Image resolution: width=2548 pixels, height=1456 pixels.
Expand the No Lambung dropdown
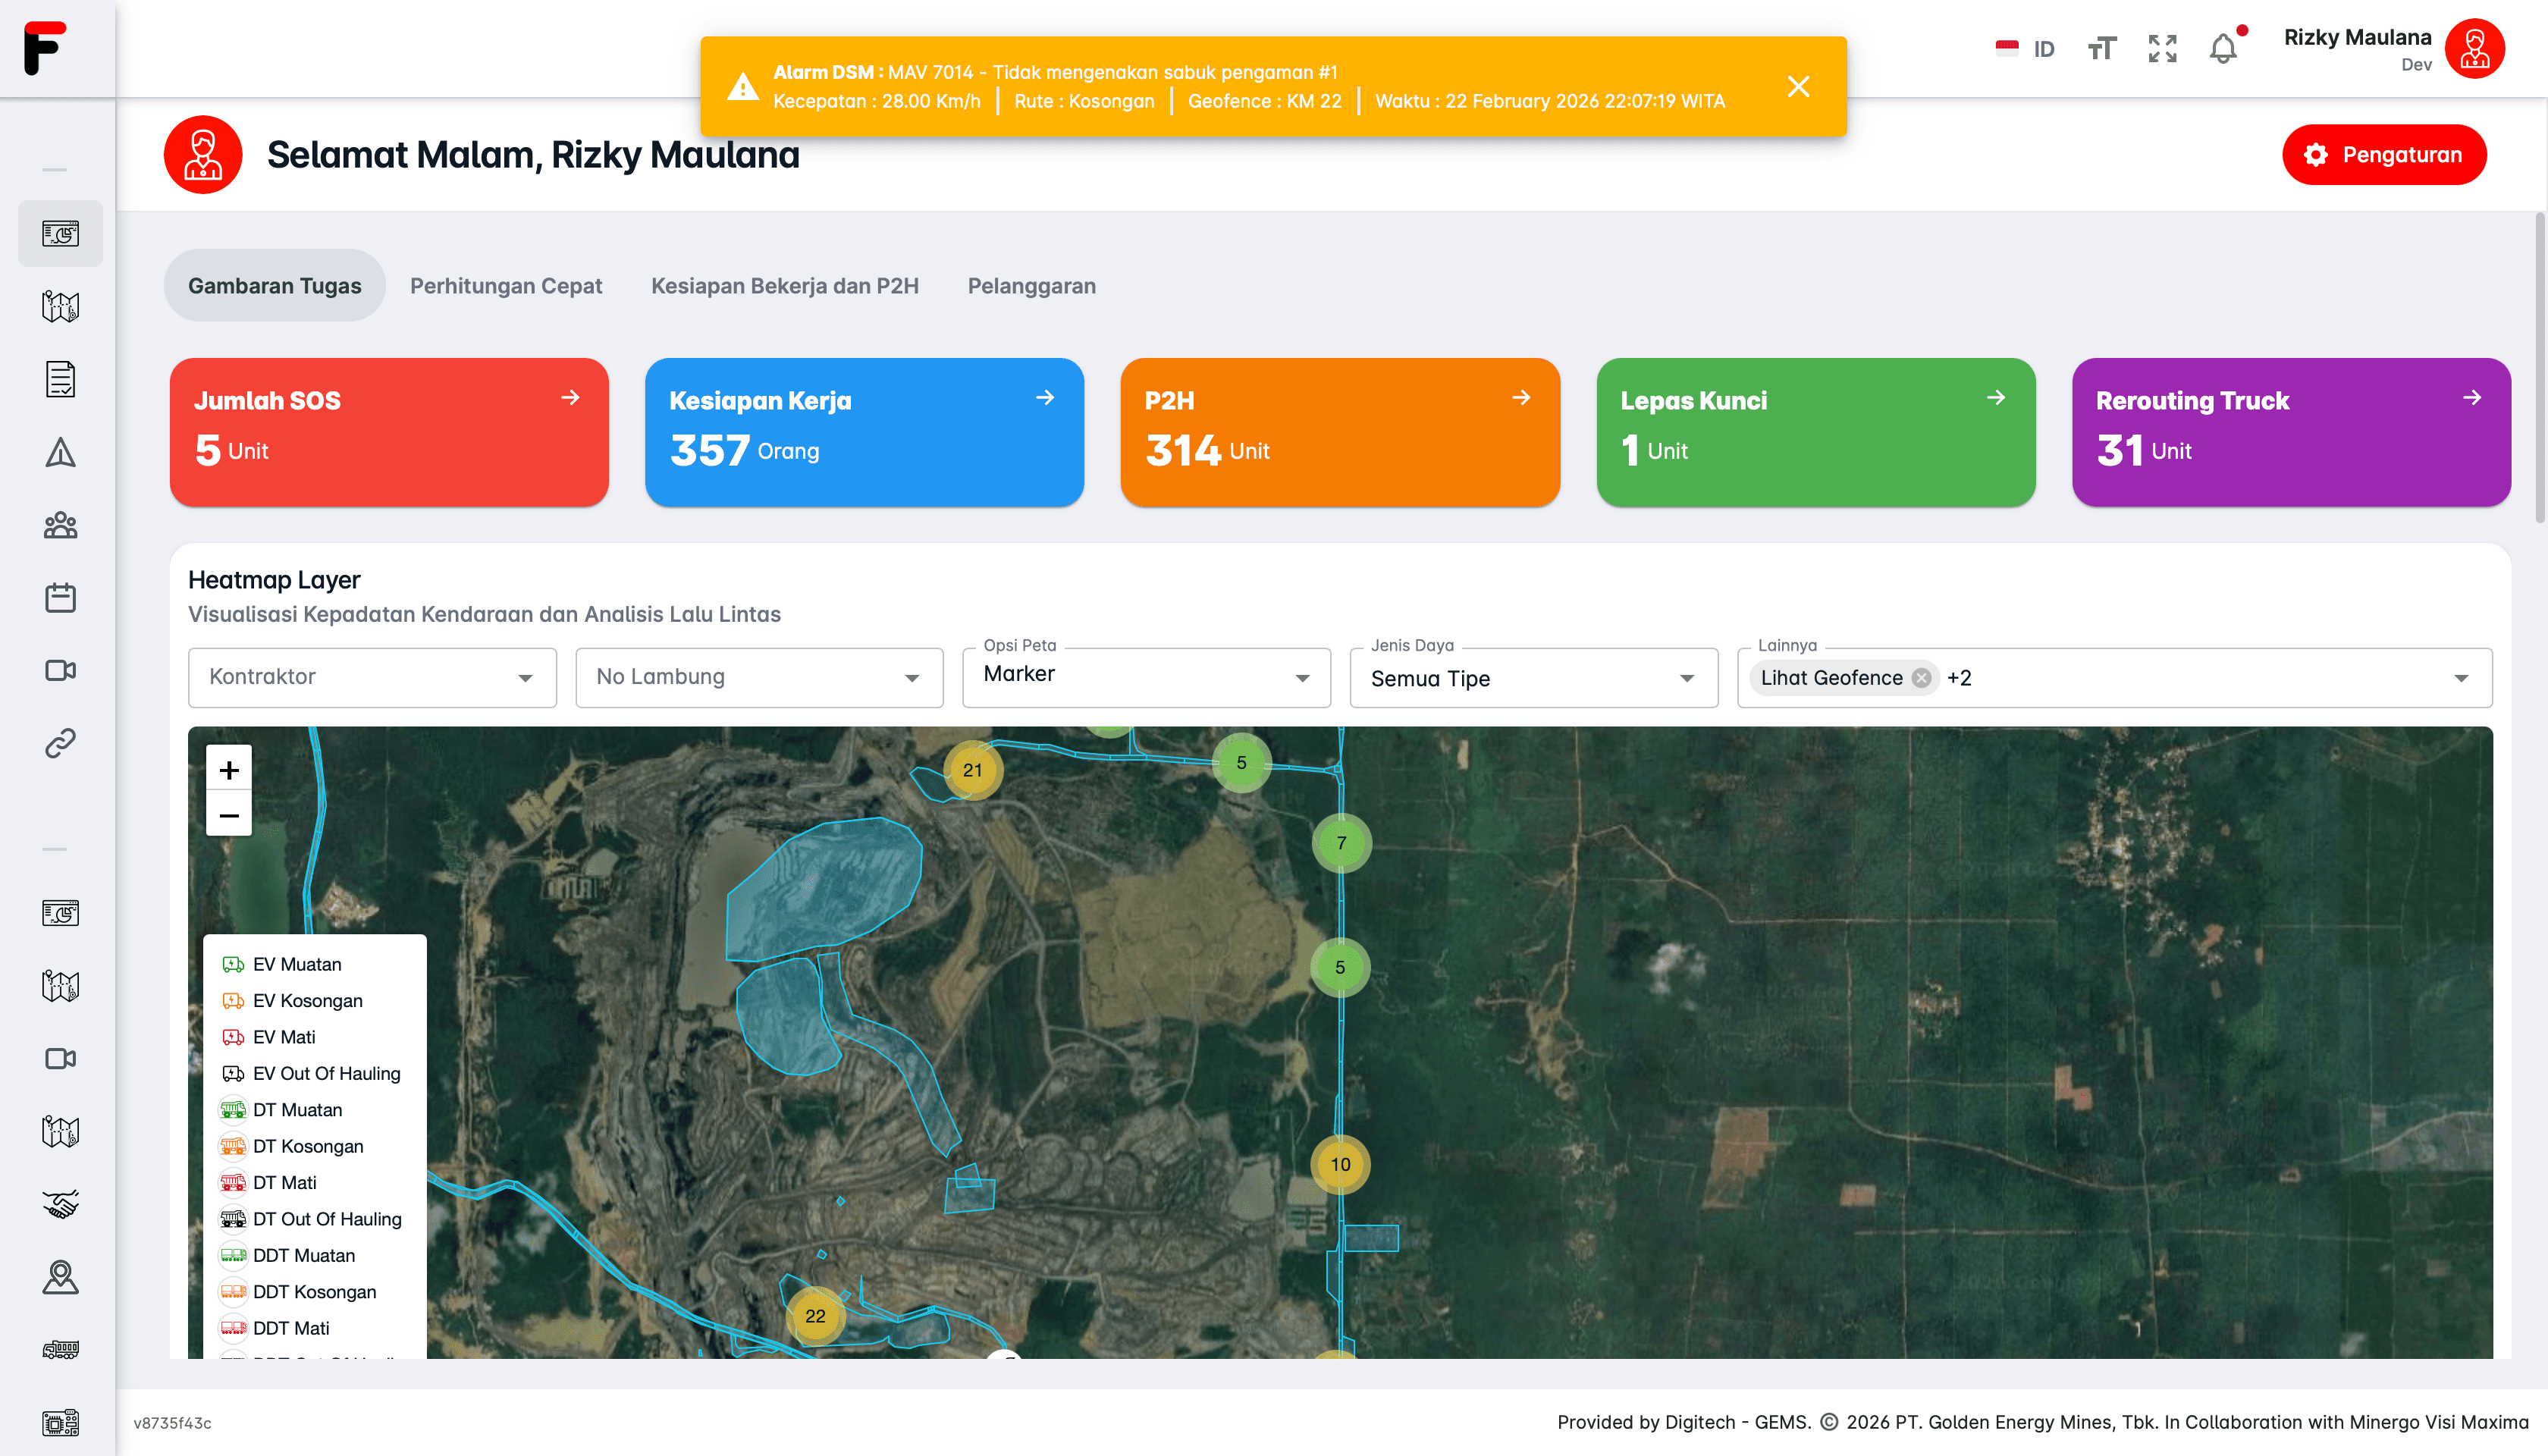pyautogui.click(x=759, y=677)
